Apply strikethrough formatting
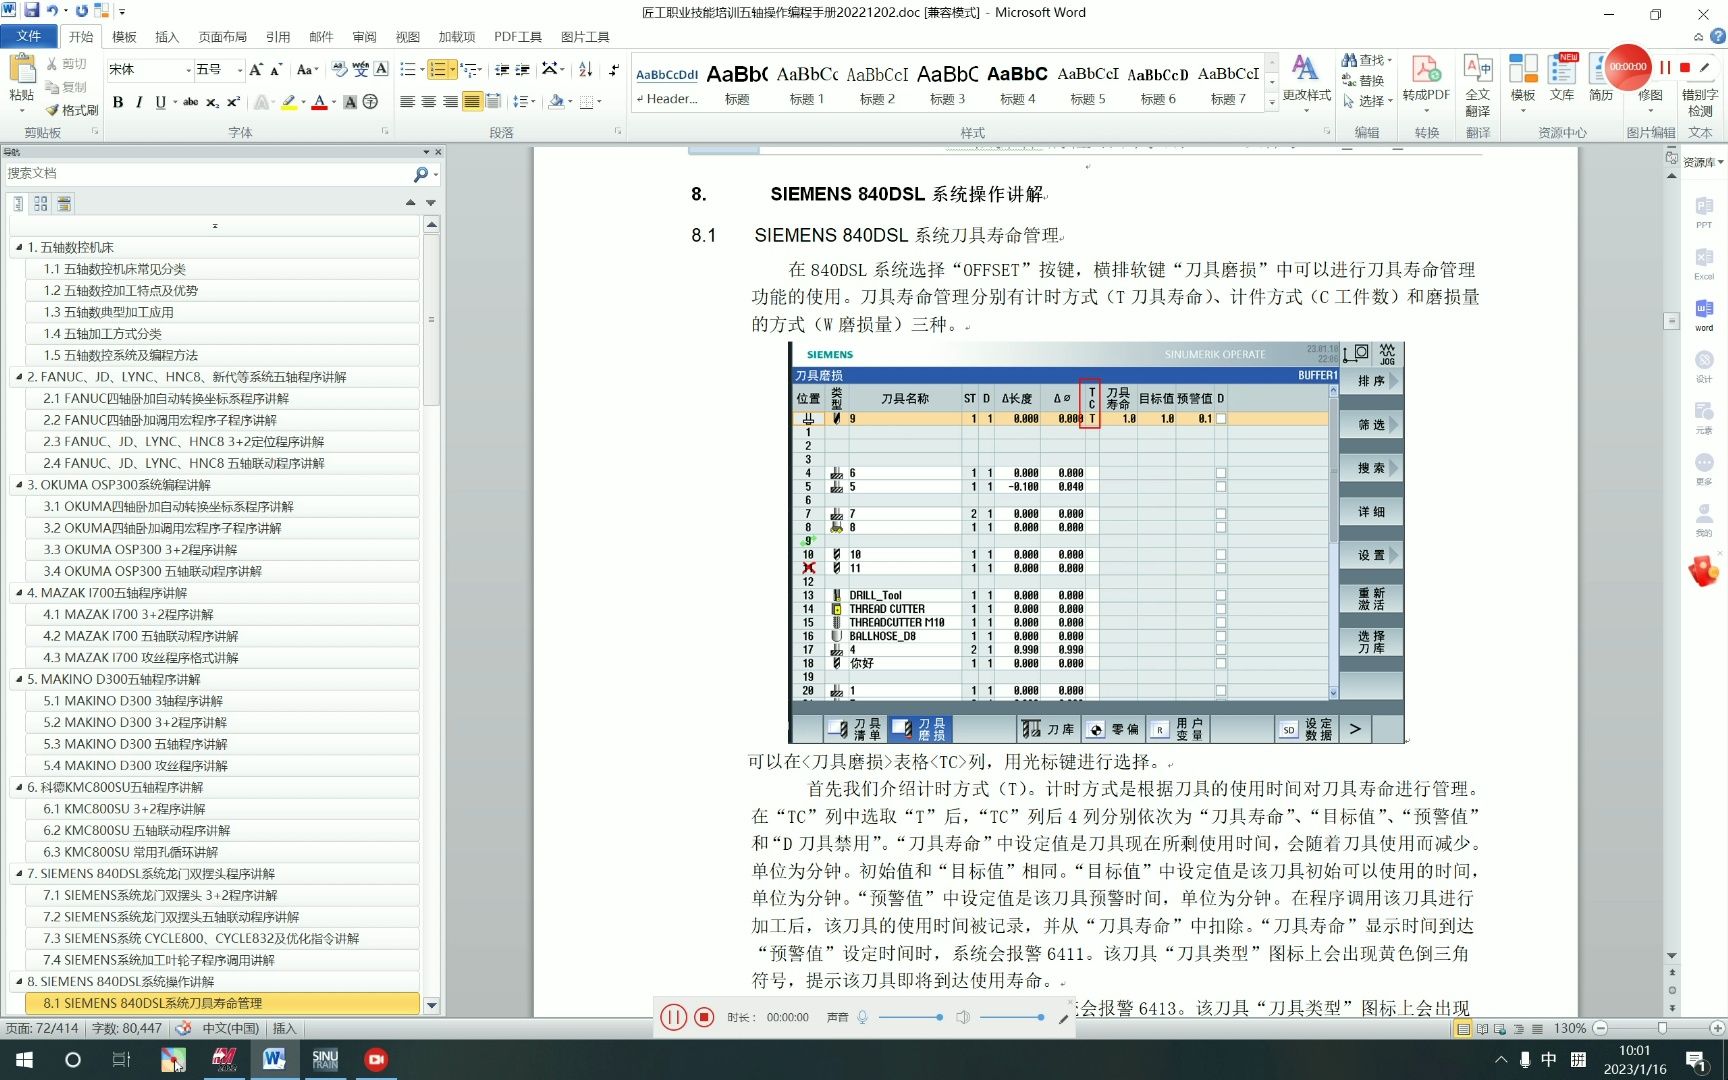Image resolution: width=1728 pixels, height=1080 pixels. pyautogui.click(x=190, y=102)
